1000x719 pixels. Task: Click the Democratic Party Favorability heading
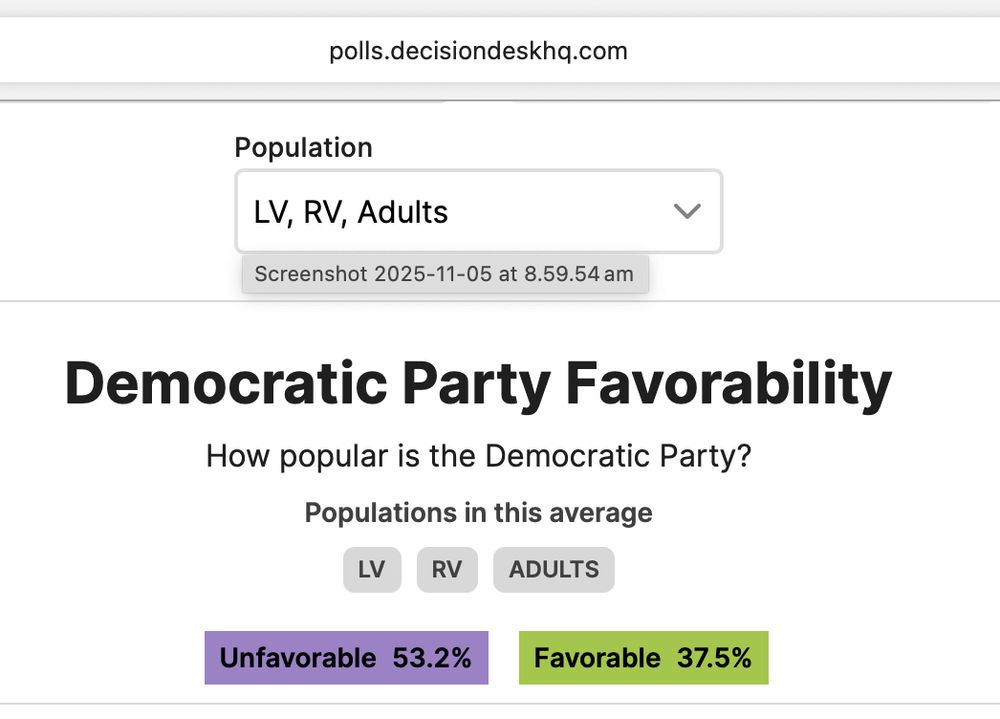[478, 383]
